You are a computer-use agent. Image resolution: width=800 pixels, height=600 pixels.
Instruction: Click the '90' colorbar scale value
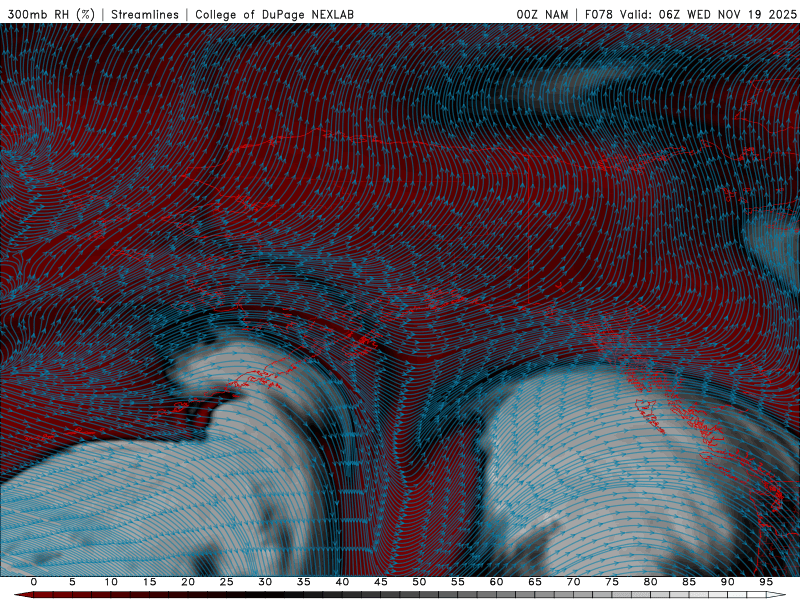728,582
